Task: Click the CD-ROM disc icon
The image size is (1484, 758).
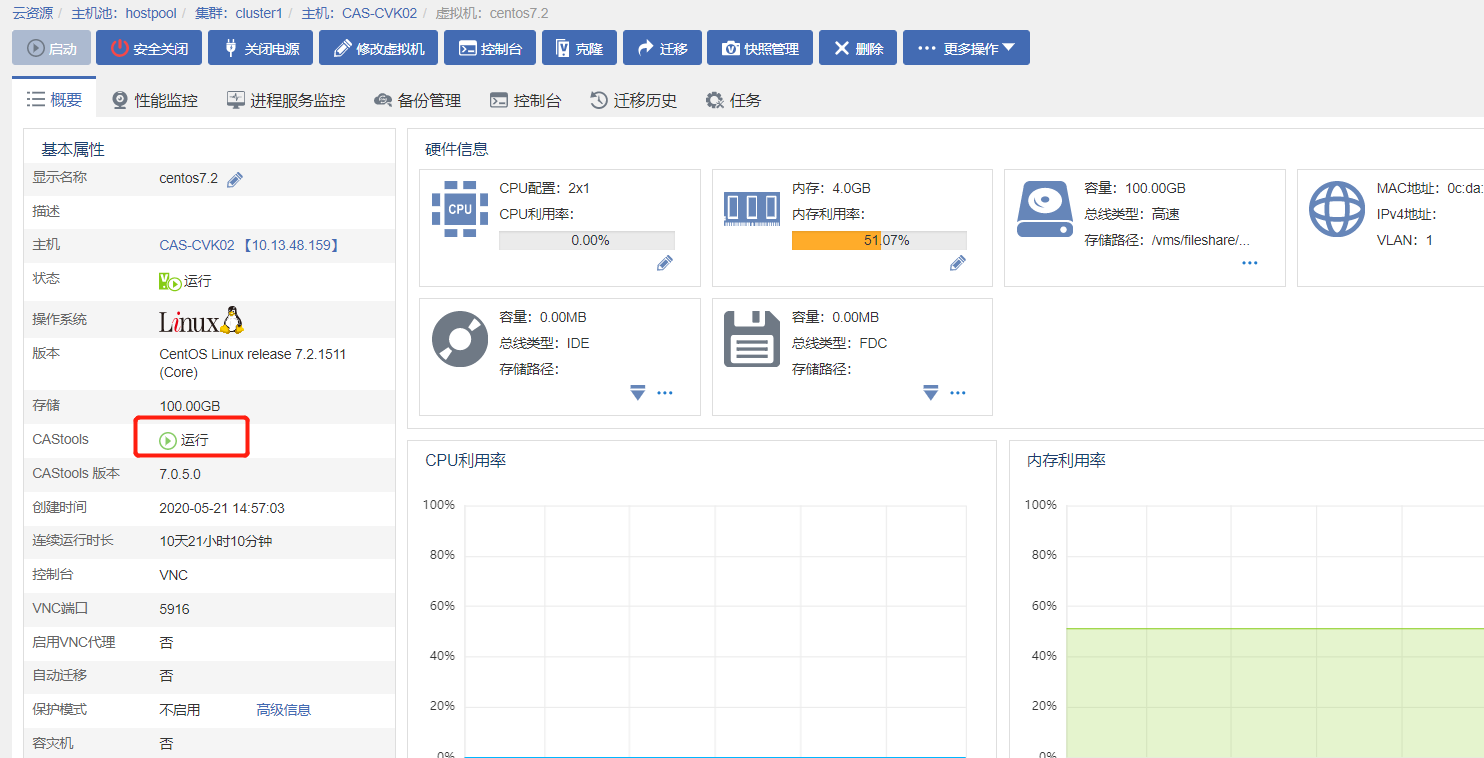Action: point(460,339)
